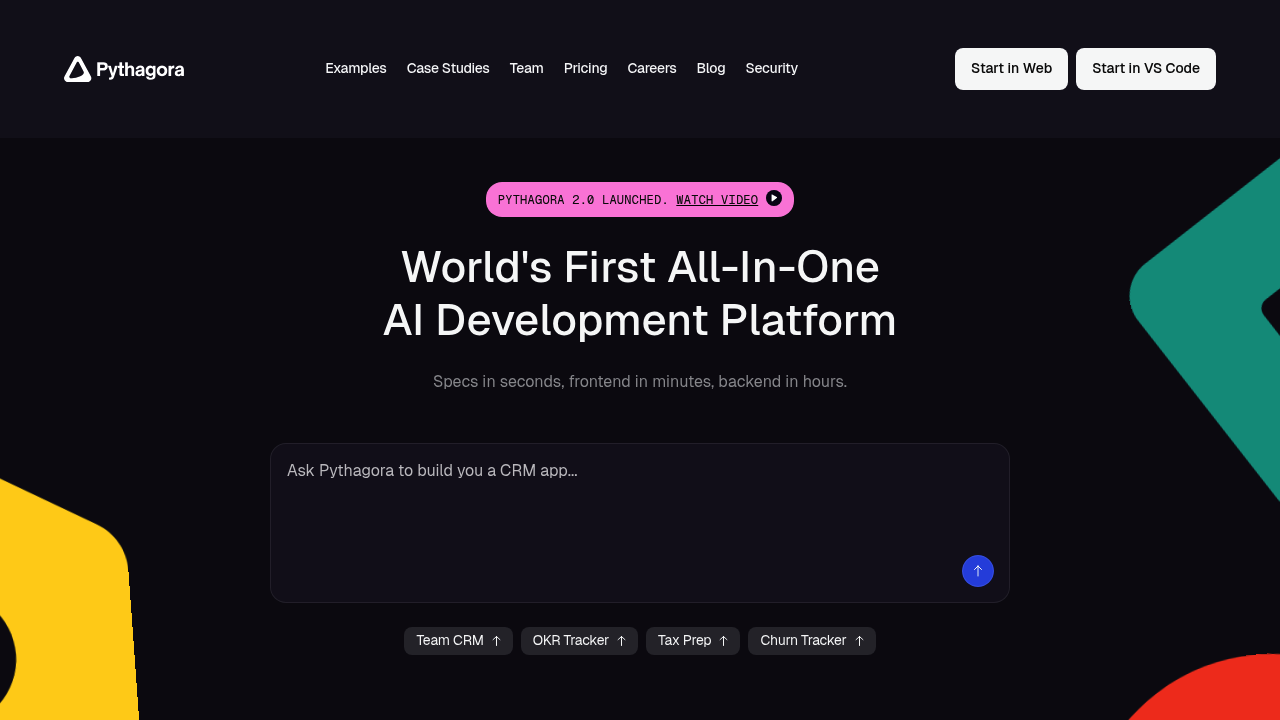Click the Pythagora triangle logo icon
Screen dimensions: 1280x720
[77, 69]
